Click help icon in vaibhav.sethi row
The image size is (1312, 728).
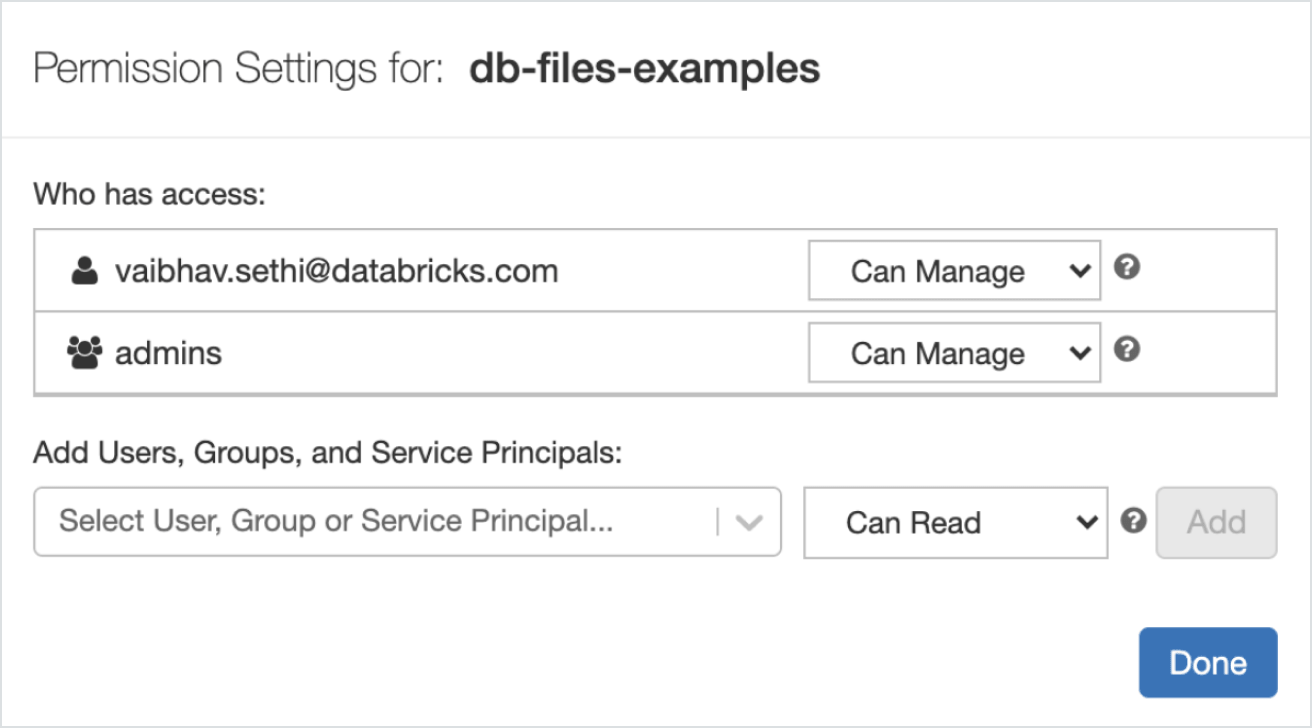(1127, 269)
